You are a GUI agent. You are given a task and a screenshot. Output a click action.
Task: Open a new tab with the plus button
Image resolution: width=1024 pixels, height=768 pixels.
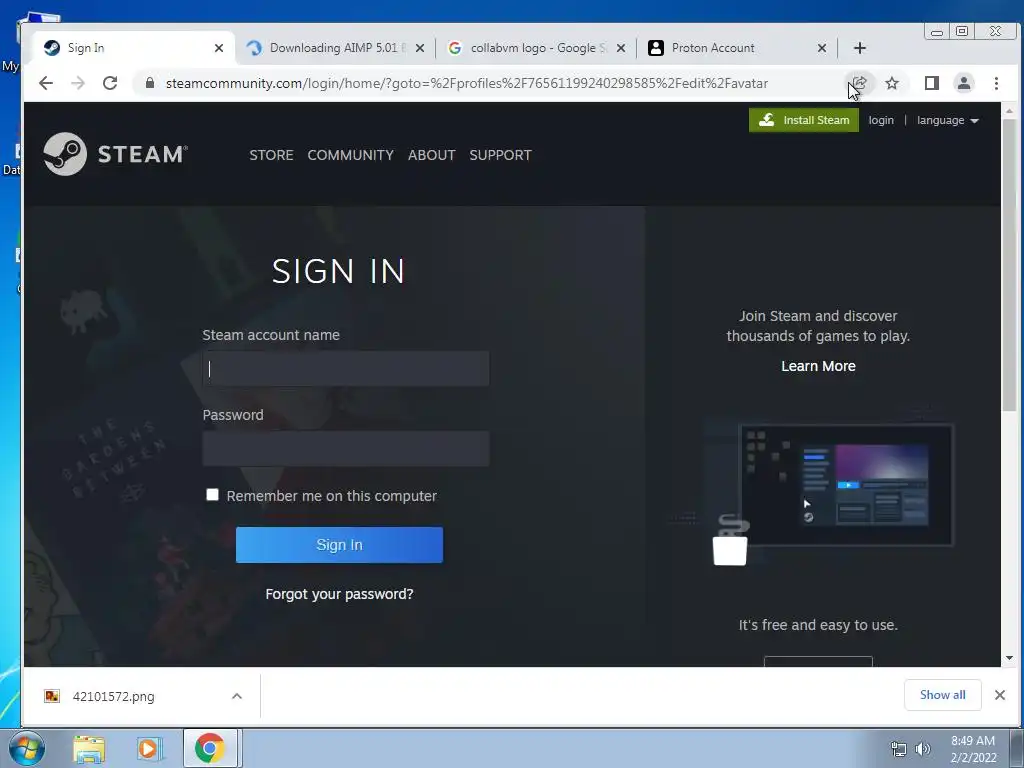(859, 48)
